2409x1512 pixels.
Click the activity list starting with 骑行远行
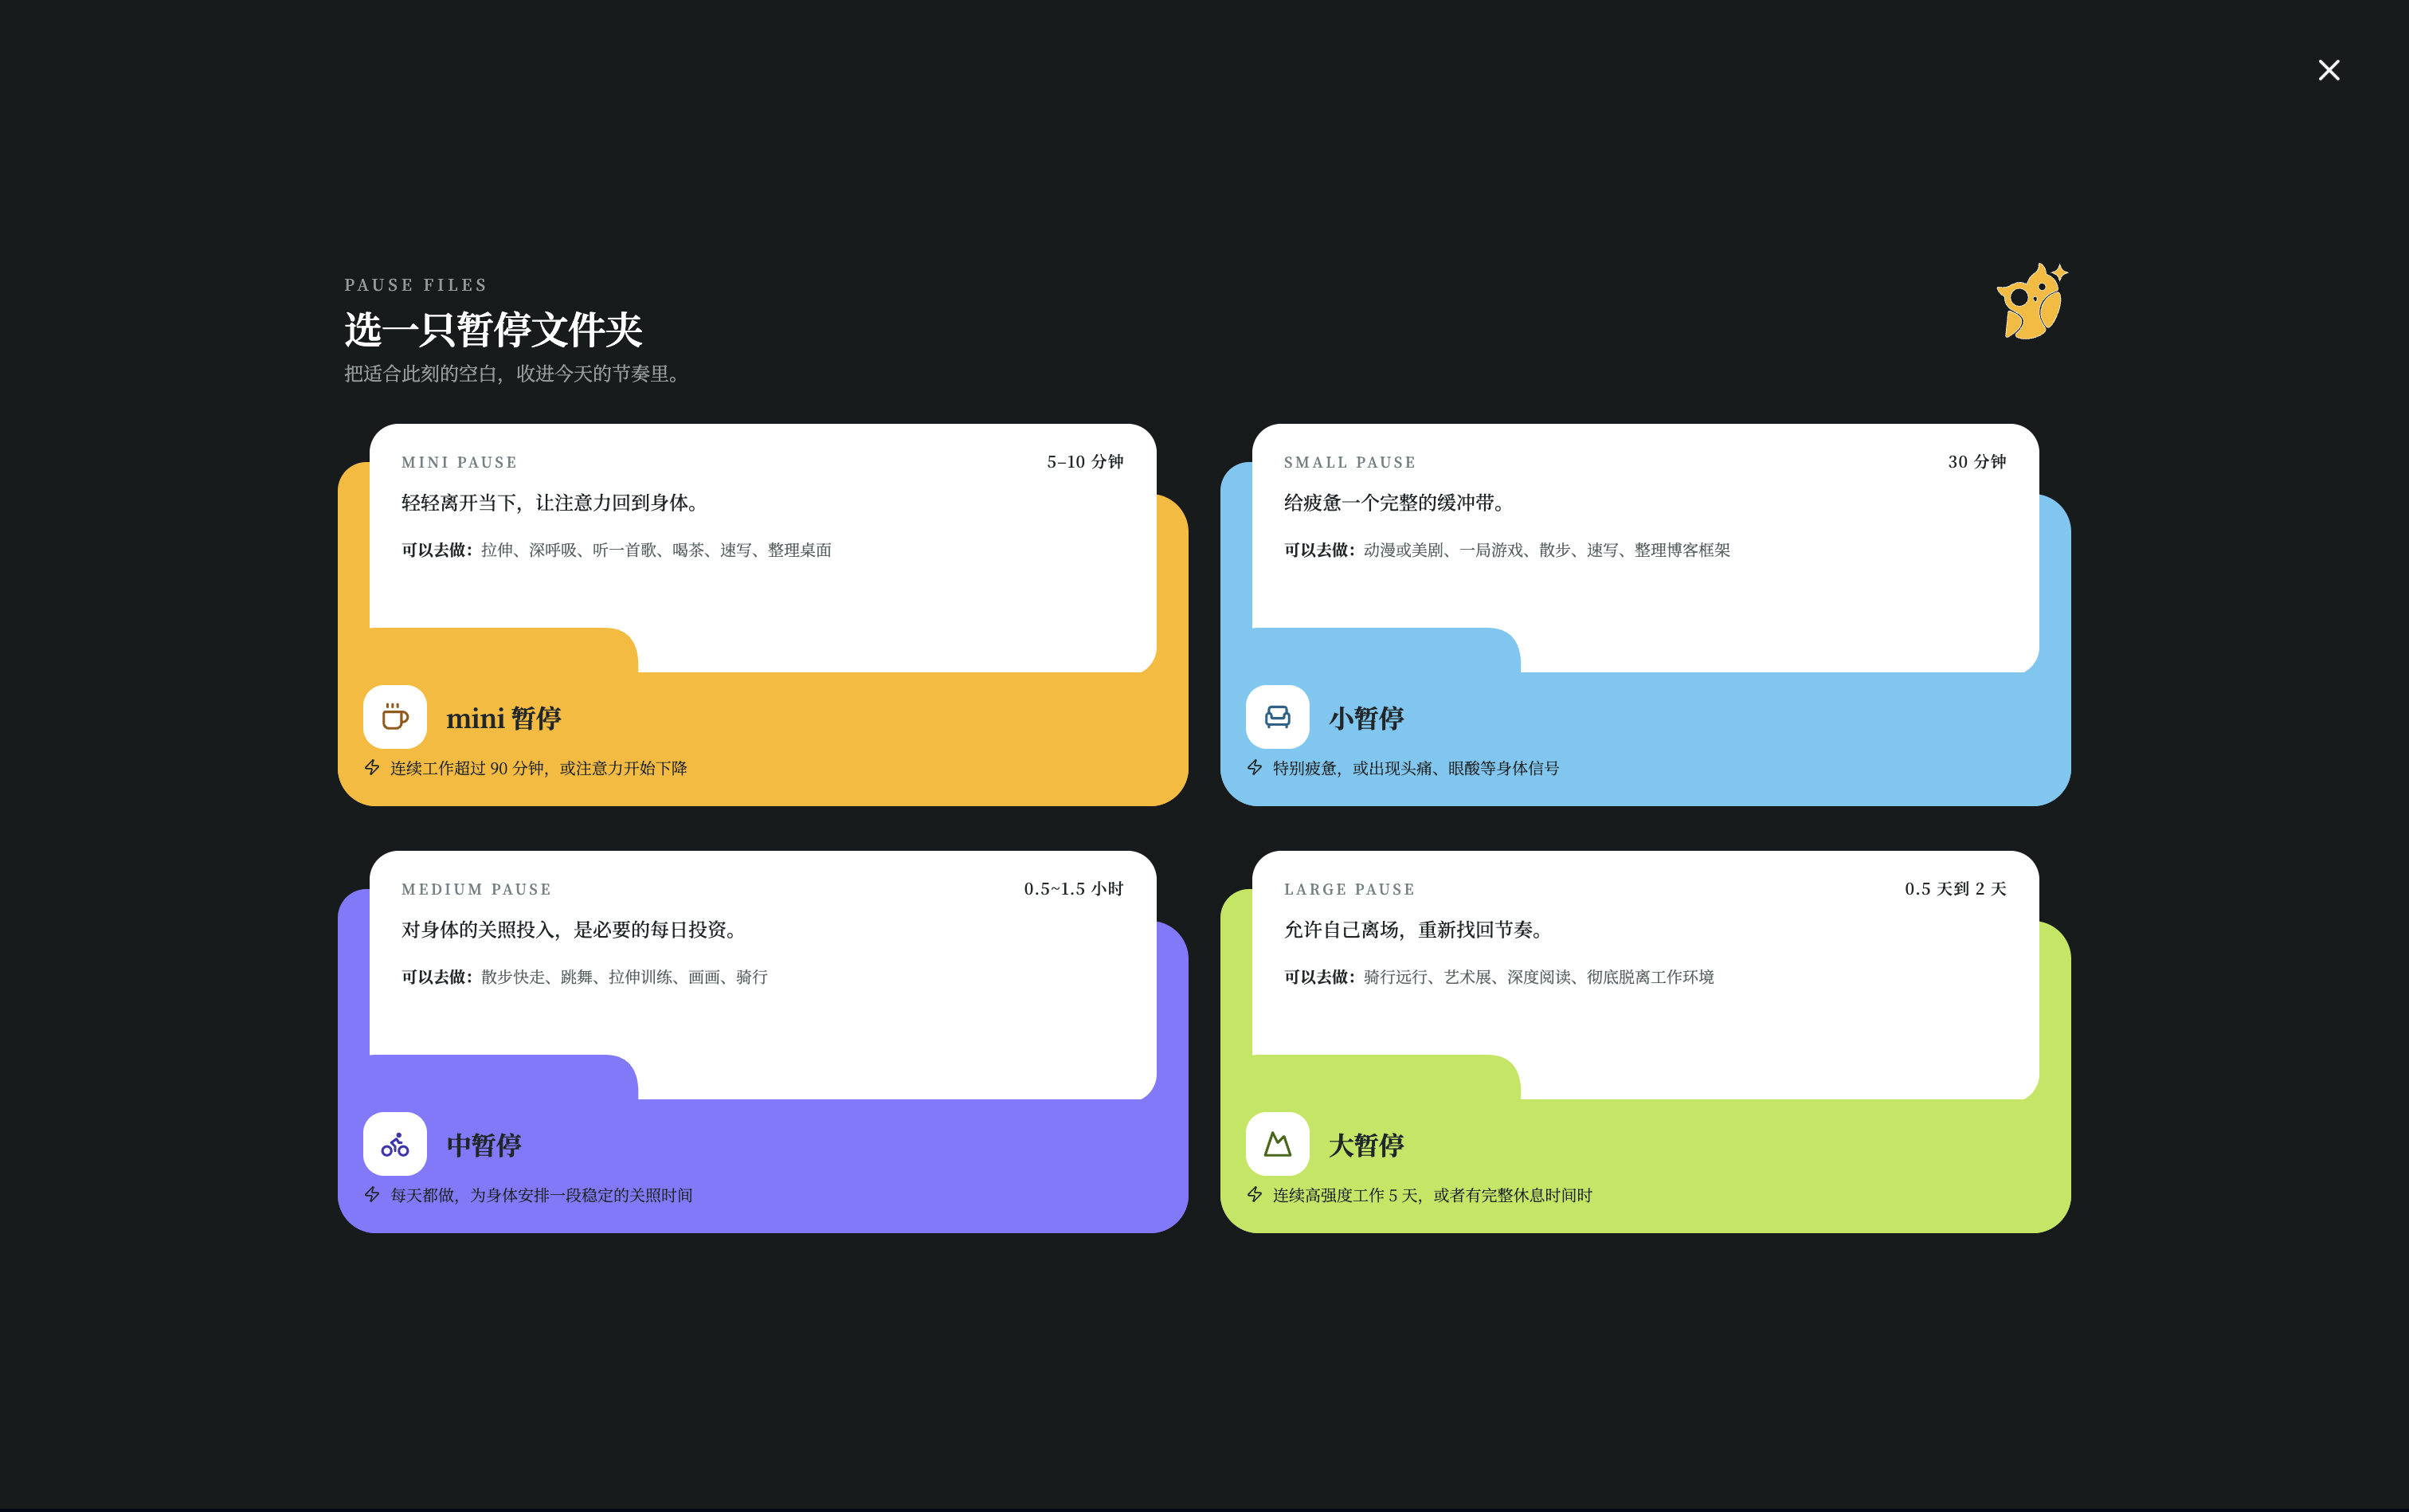1539,977
